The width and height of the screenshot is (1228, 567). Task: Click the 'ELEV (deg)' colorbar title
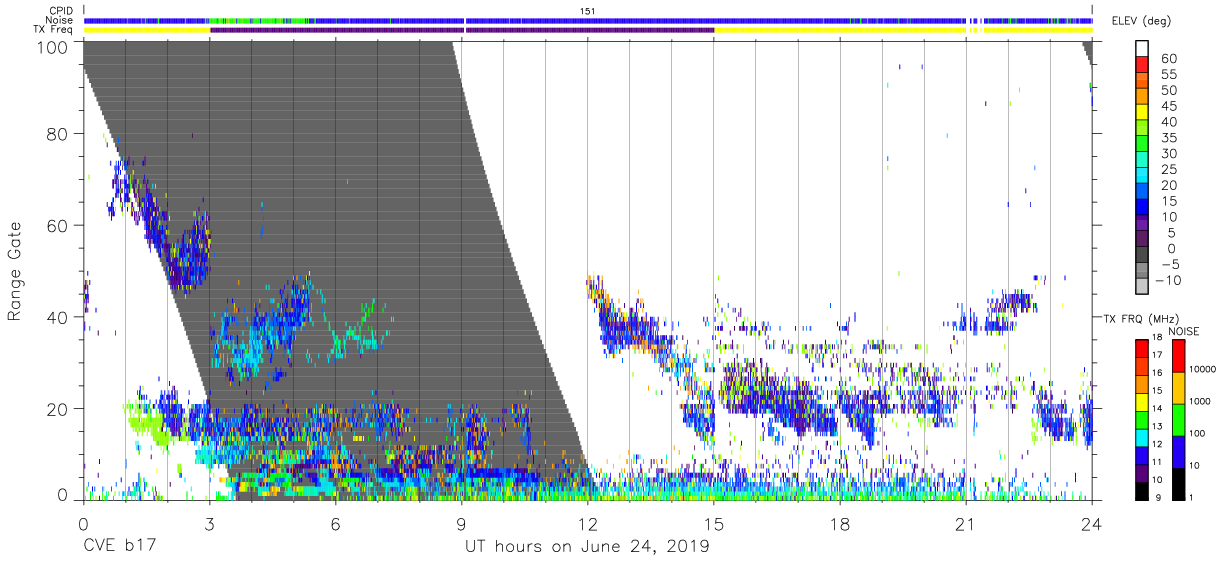point(1141,21)
